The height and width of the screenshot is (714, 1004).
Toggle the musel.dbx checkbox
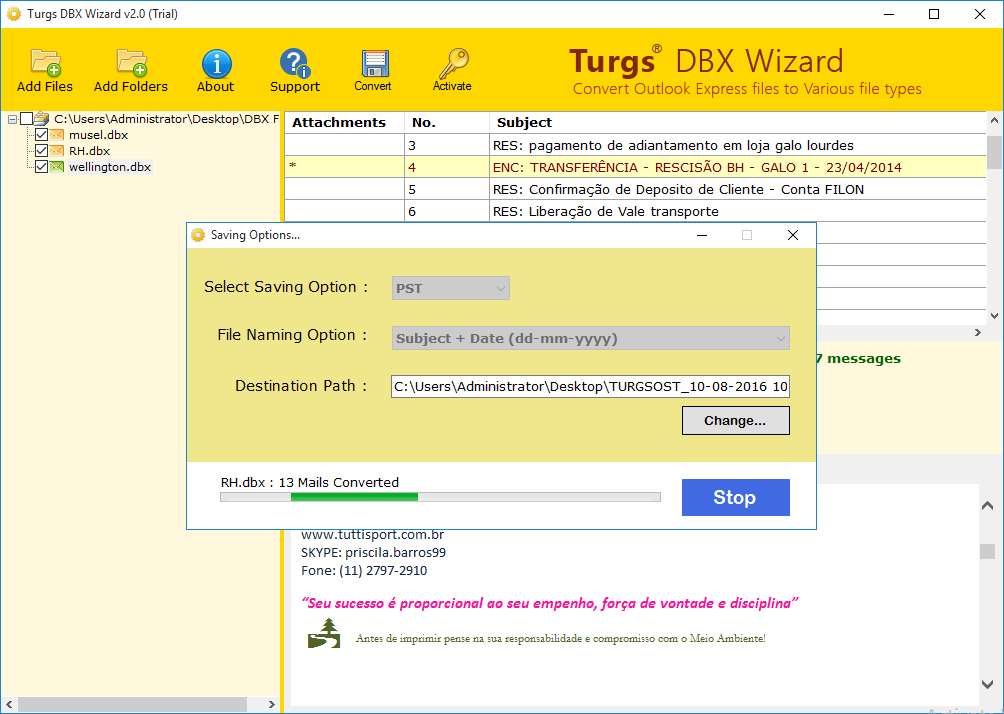click(42, 134)
